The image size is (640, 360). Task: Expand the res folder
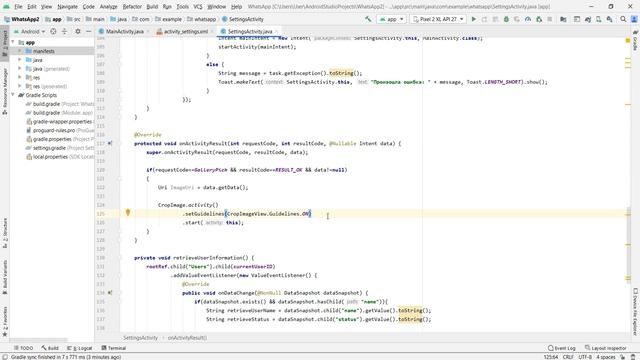(20, 77)
